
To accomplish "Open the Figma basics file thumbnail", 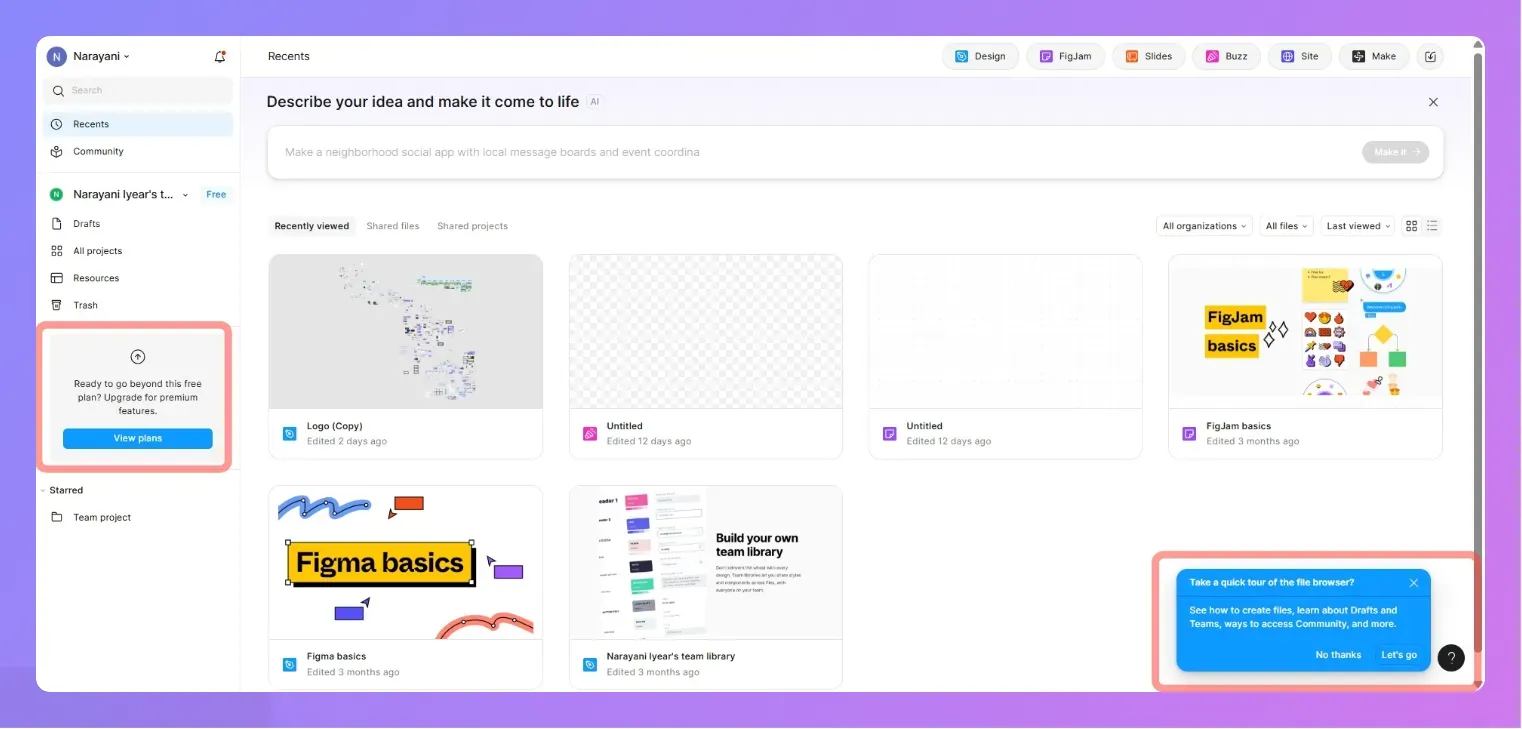I will coord(405,562).
